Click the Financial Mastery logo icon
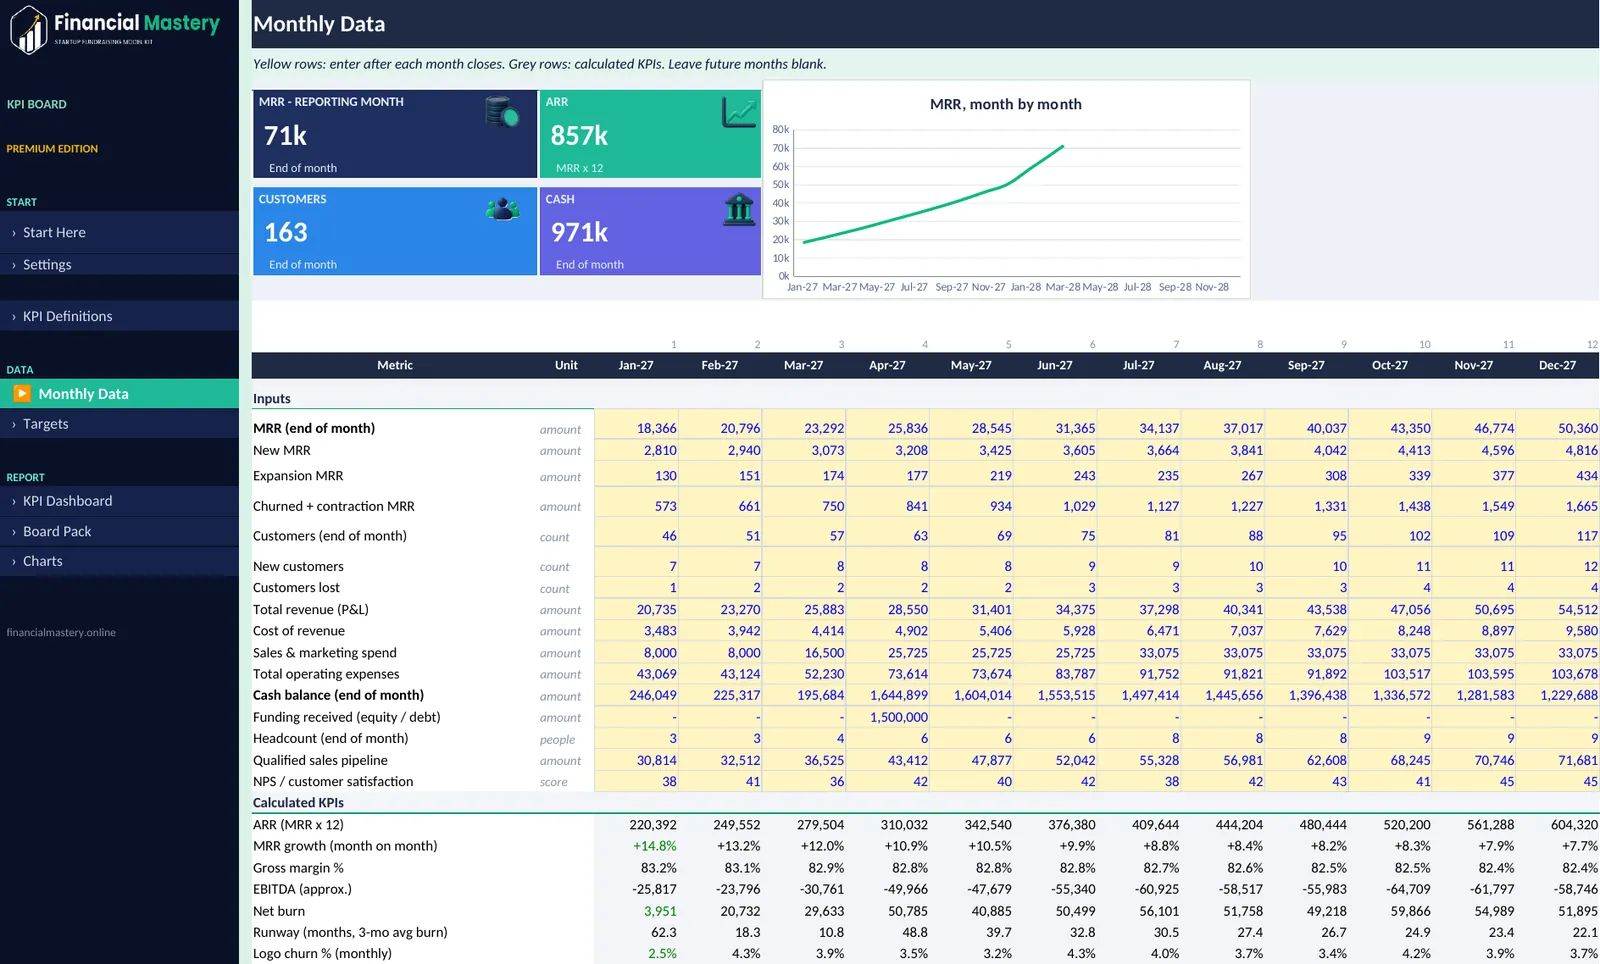The image size is (1600, 964). pos(29,29)
